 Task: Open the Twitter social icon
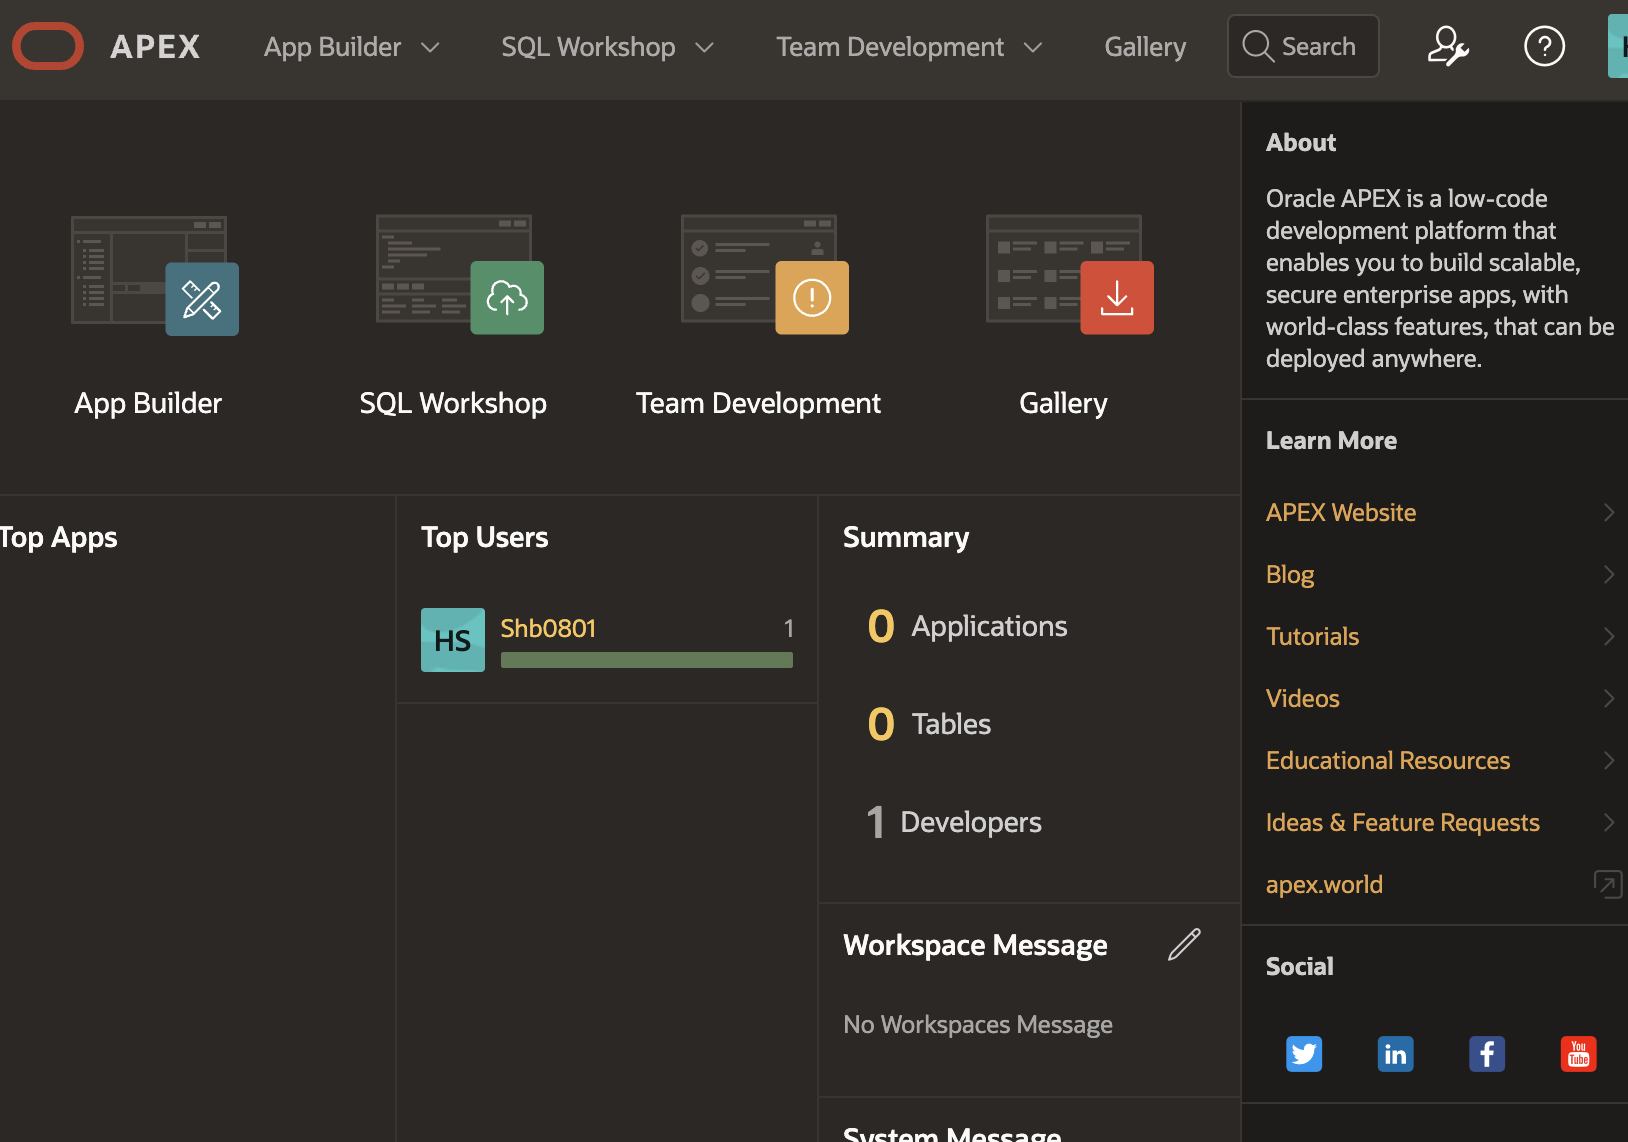(x=1304, y=1054)
